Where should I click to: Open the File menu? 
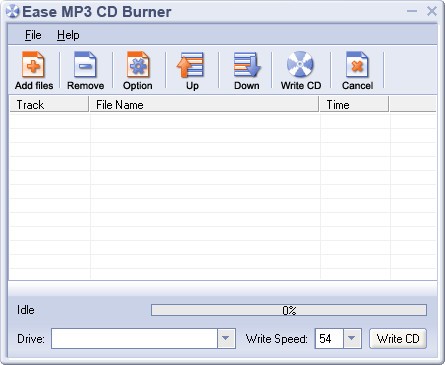pyautogui.click(x=33, y=35)
